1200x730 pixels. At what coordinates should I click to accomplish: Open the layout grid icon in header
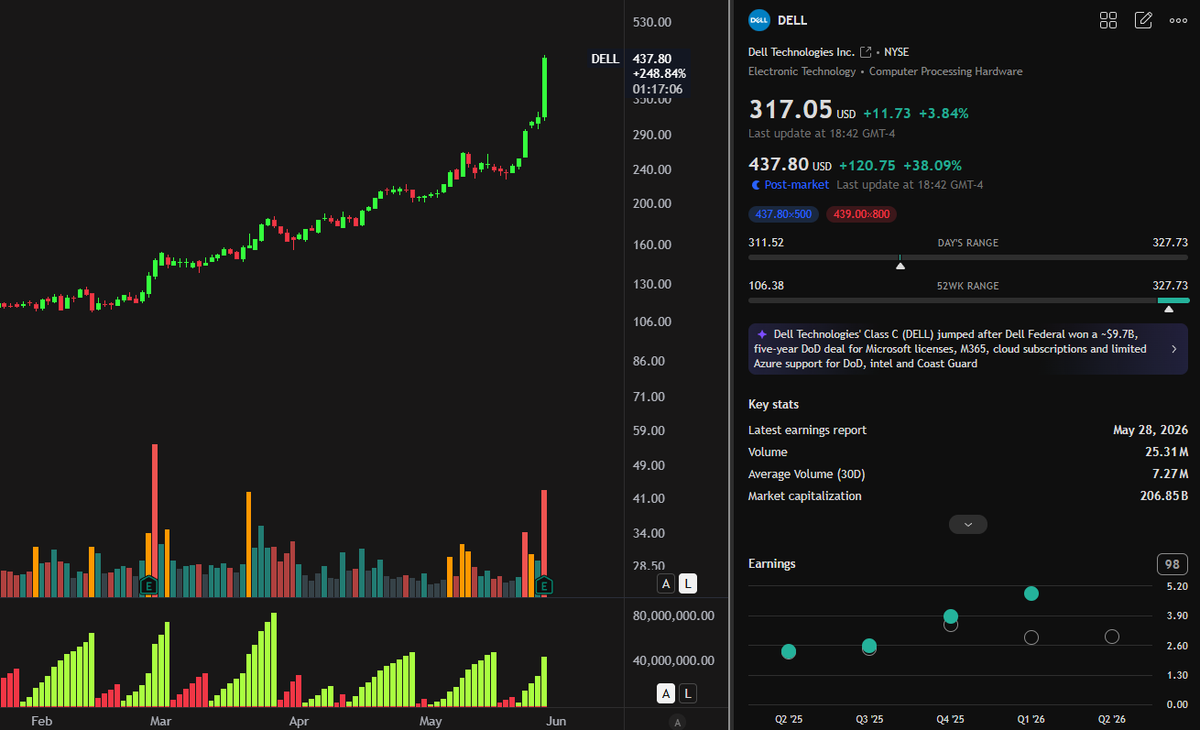[x=1108, y=20]
